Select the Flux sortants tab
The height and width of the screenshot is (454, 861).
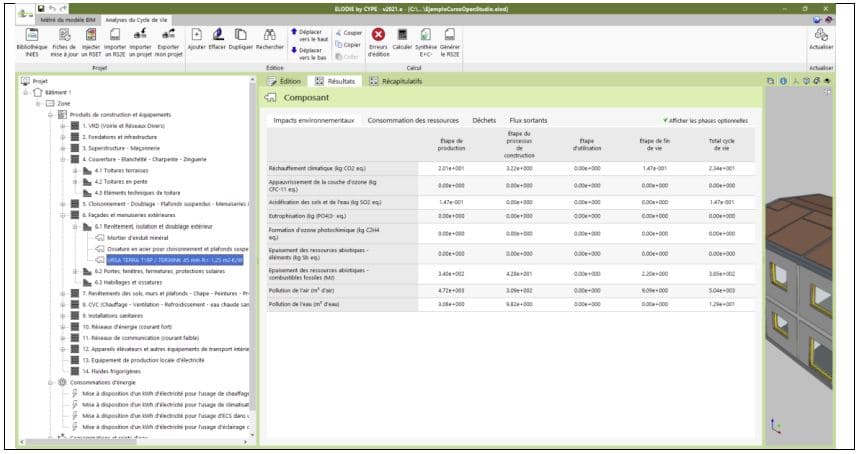(528, 120)
